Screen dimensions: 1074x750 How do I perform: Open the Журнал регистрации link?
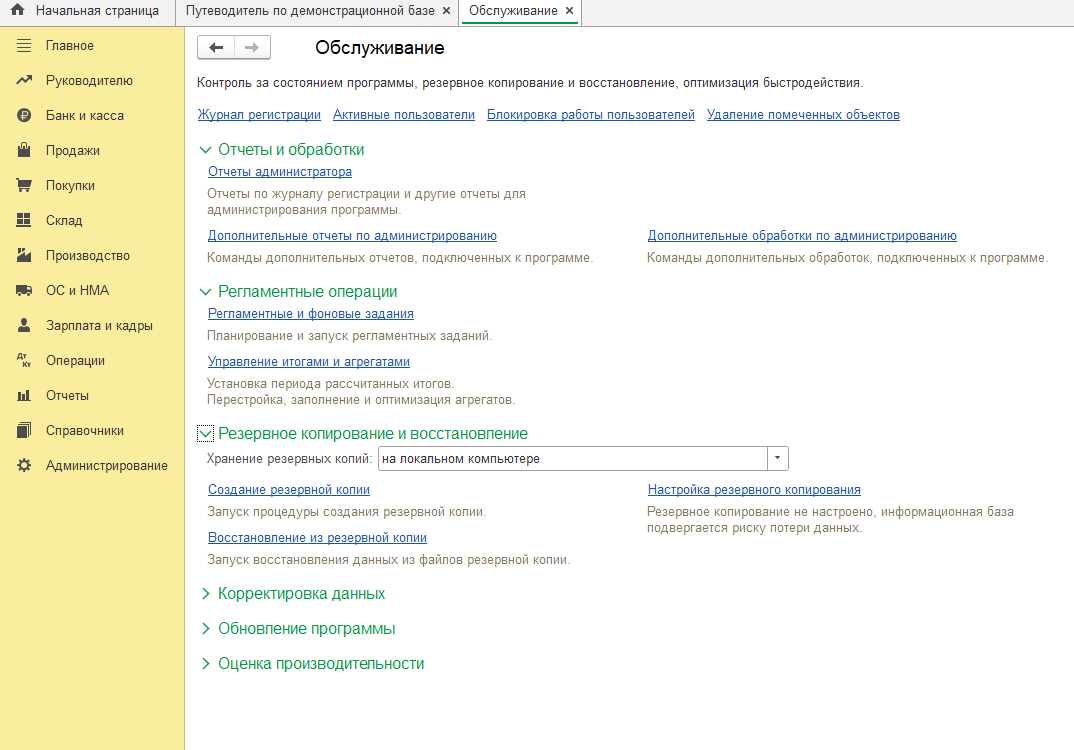(259, 115)
